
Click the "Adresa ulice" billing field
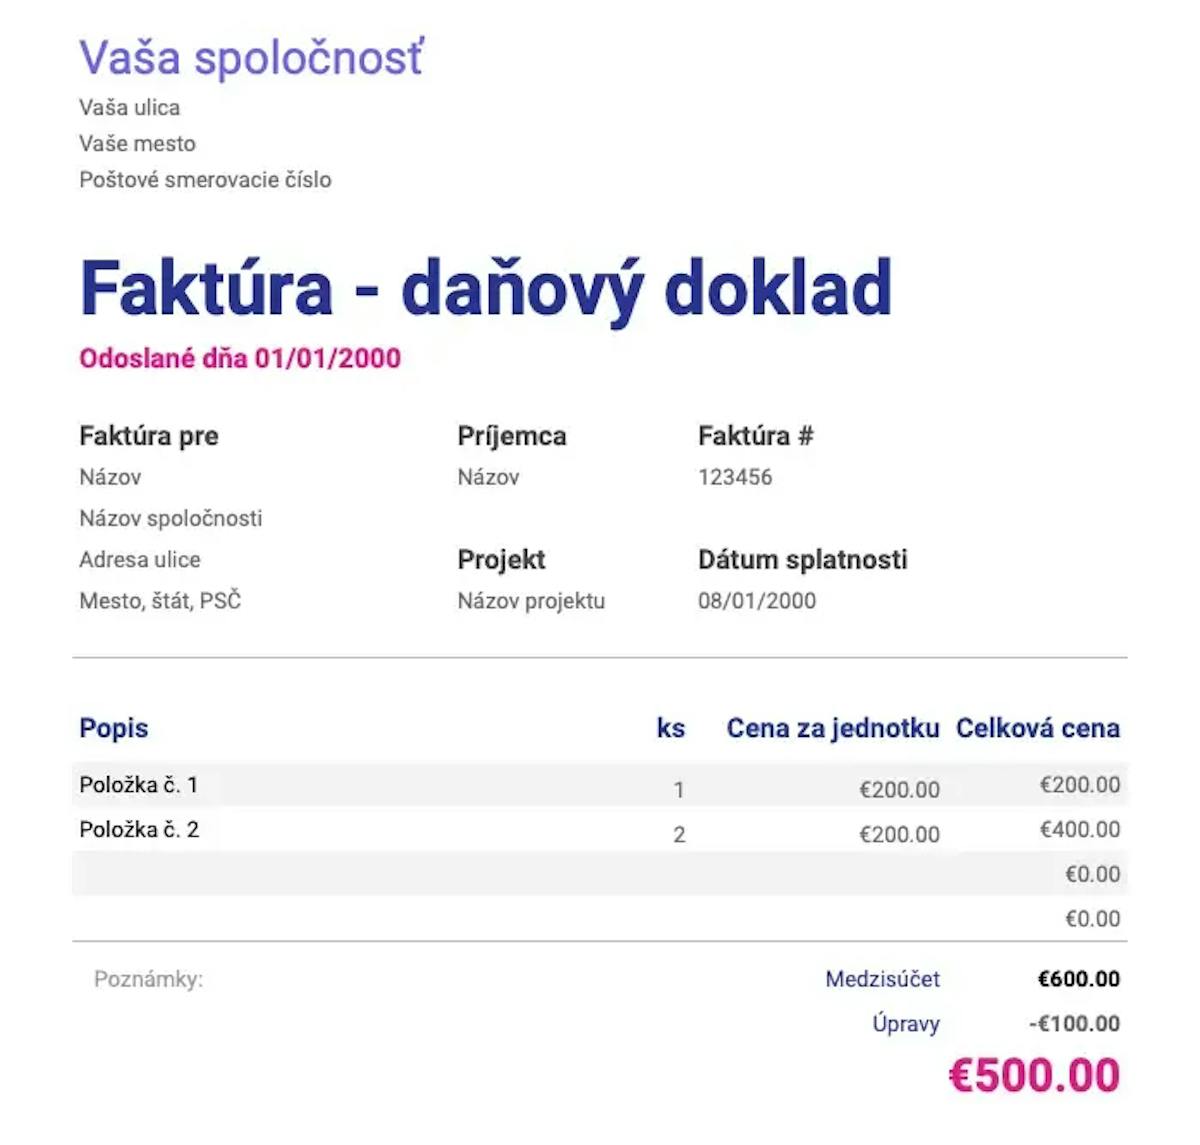click(140, 560)
